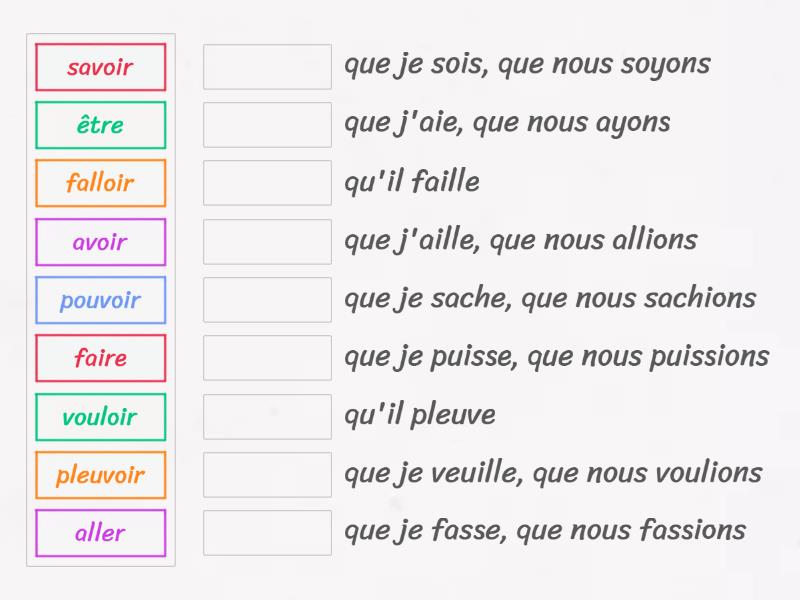
Task: Select the aller word tile
Action: pyautogui.click(x=100, y=533)
